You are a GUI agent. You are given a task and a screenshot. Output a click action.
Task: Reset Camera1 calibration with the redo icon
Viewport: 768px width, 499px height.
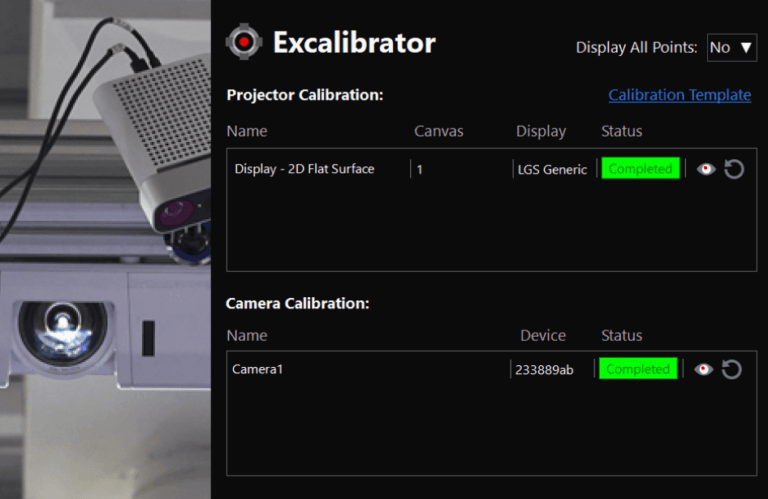[x=732, y=369]
